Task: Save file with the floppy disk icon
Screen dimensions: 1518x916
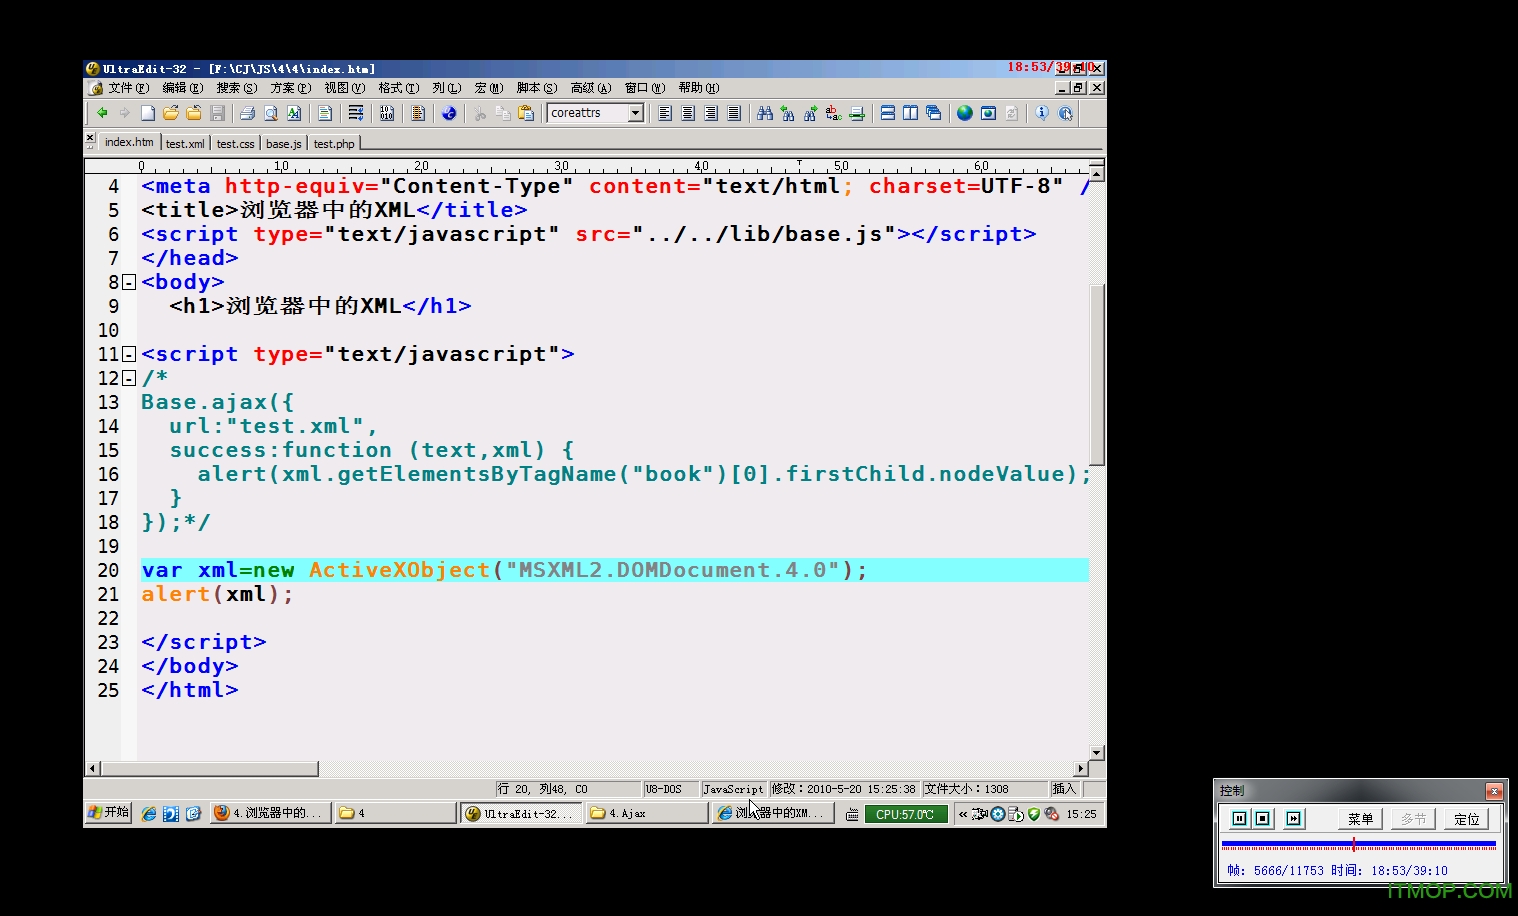Action: pyautogui.click(x=217, y=113)
